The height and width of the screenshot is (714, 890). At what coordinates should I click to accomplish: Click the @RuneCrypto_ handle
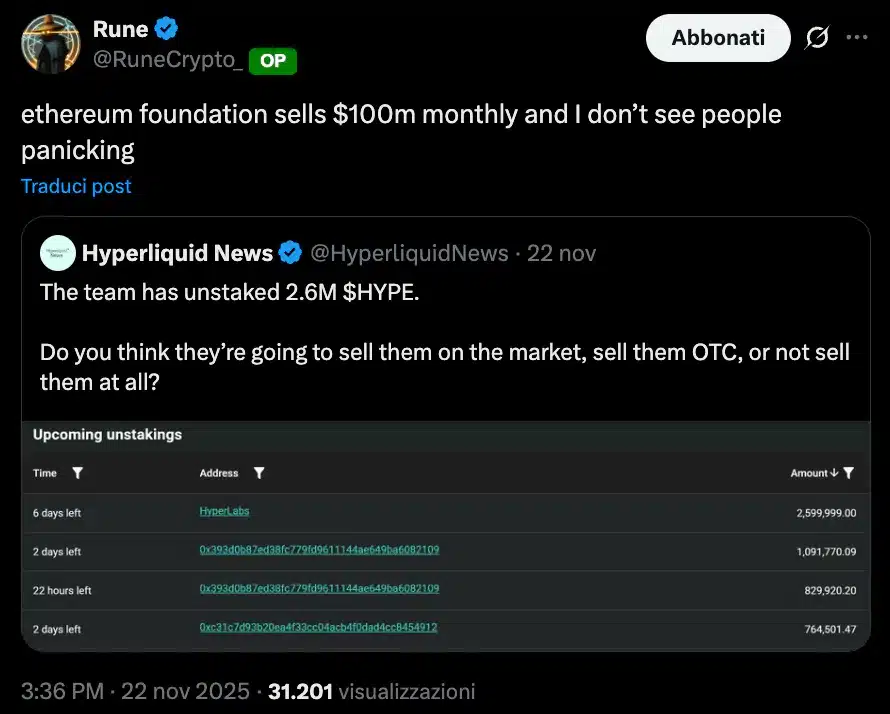click(167, 60)
